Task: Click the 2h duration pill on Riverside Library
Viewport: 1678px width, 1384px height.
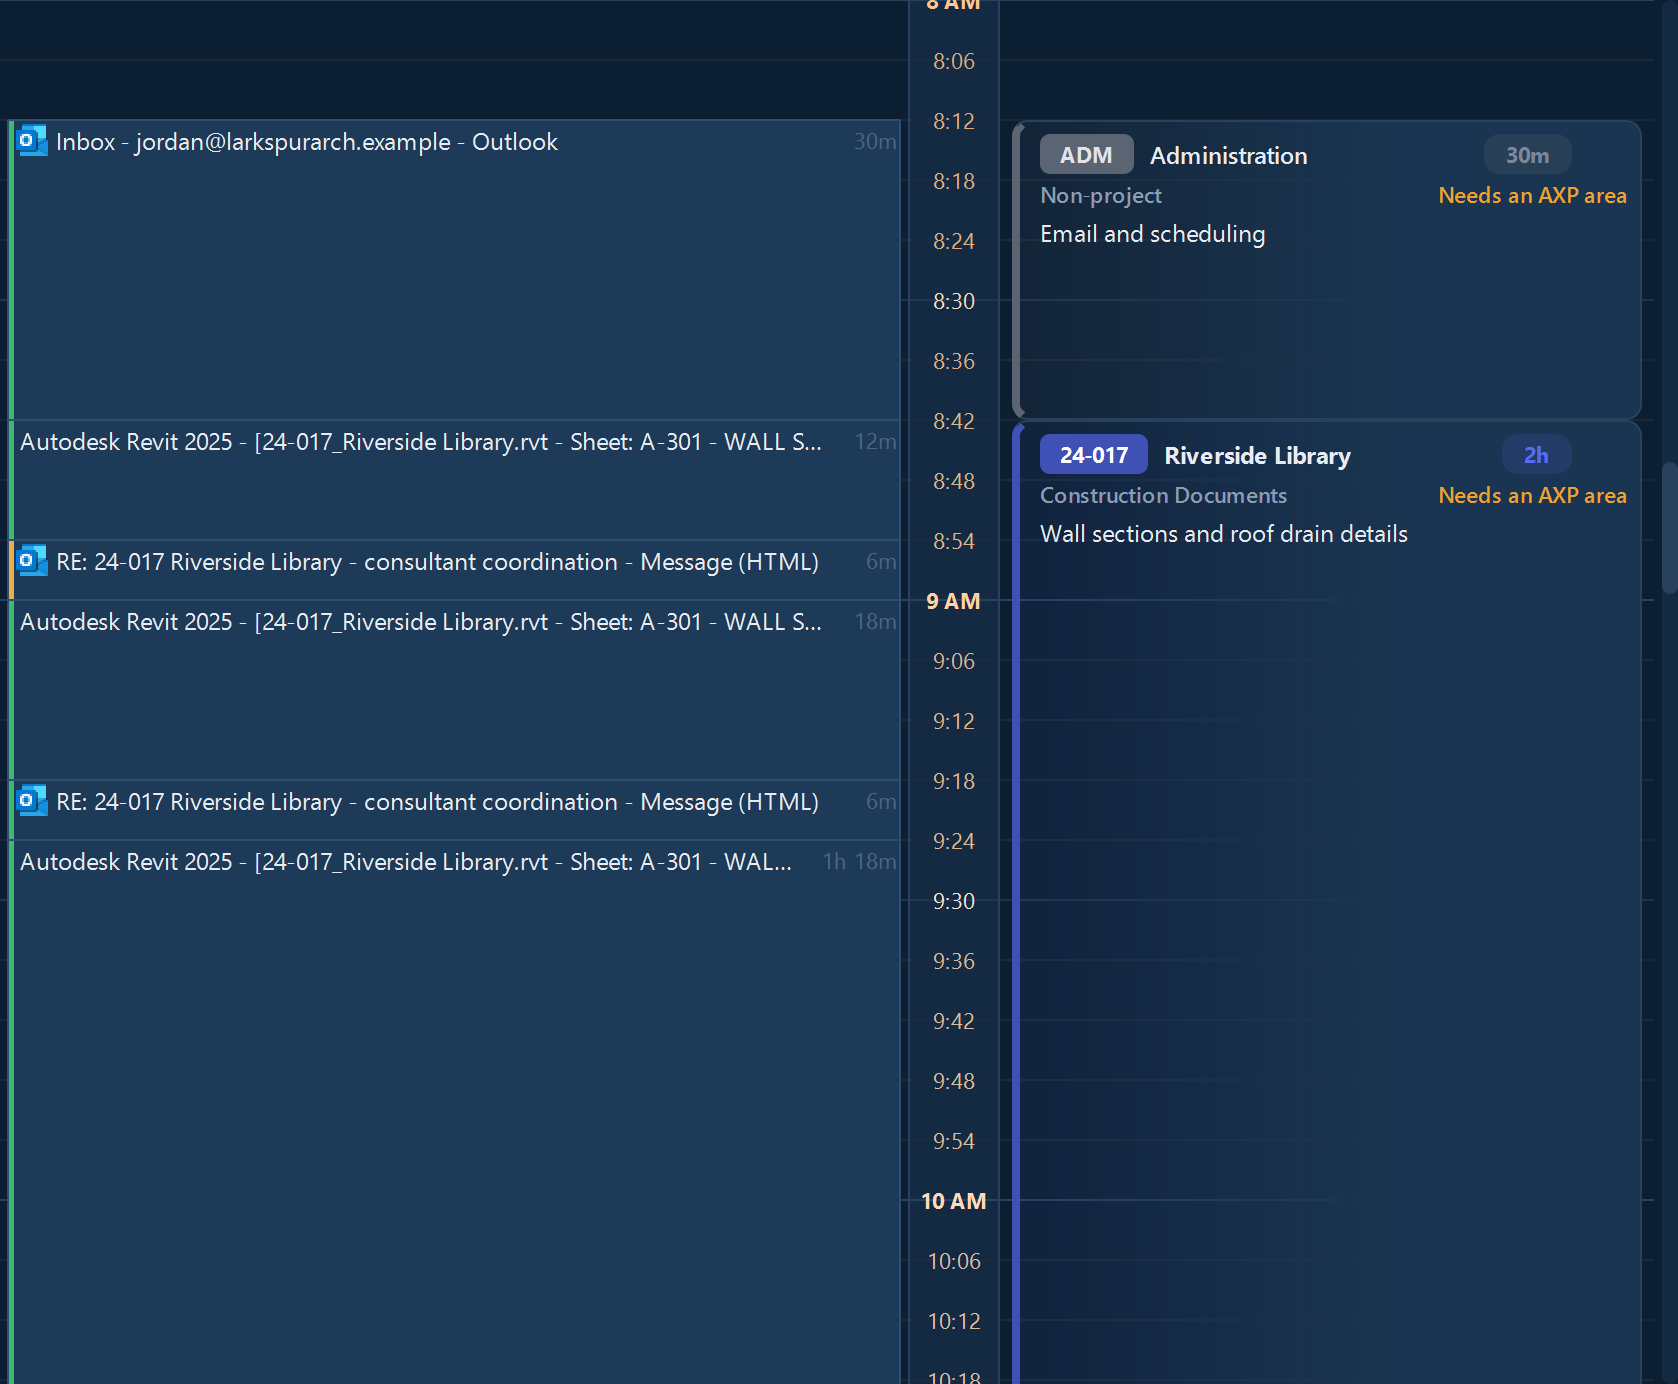Action: (x=1536, y=455)
